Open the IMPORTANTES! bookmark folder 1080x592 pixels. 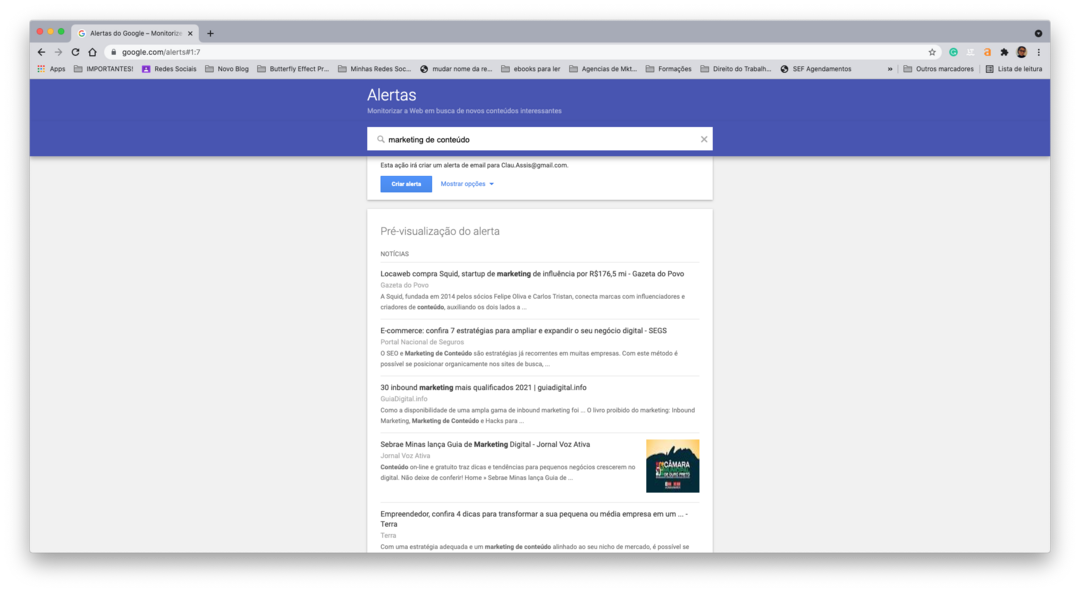pos(103,69)
